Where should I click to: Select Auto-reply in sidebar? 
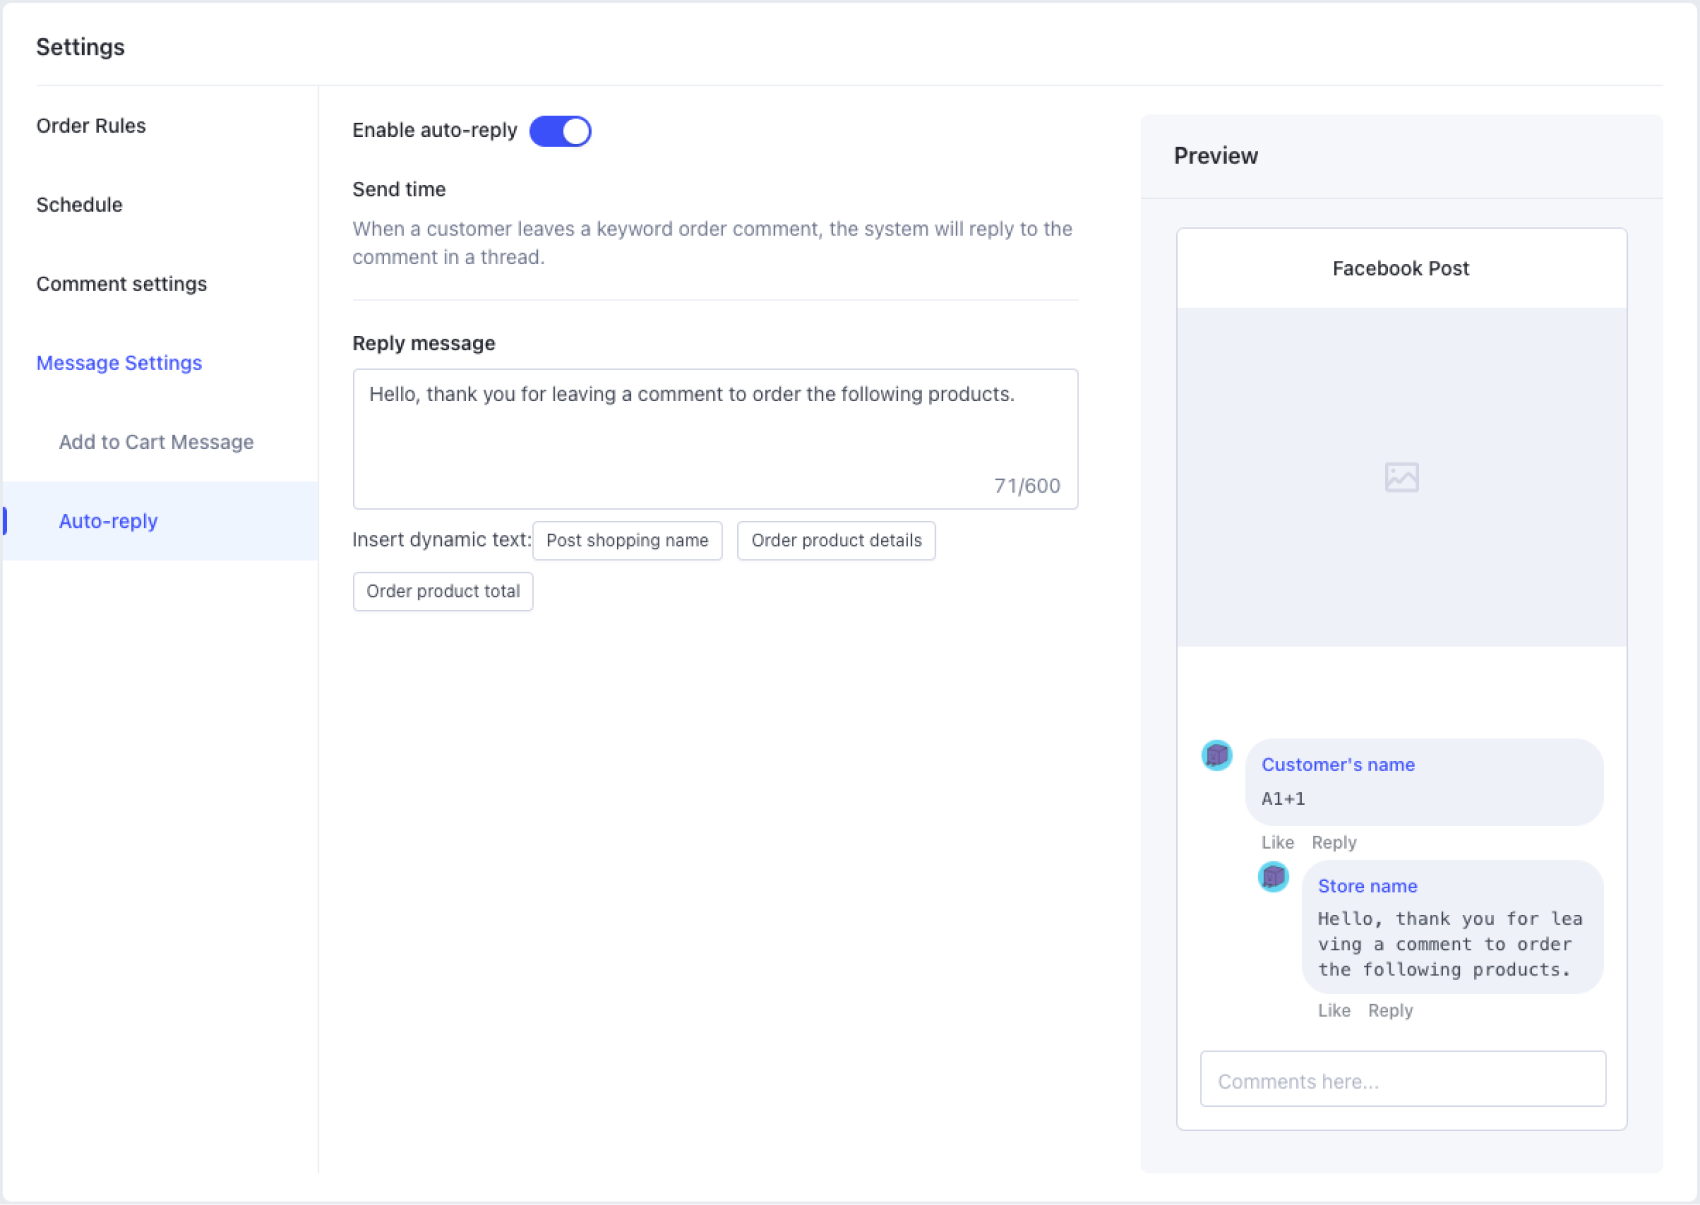coord(108,521)
